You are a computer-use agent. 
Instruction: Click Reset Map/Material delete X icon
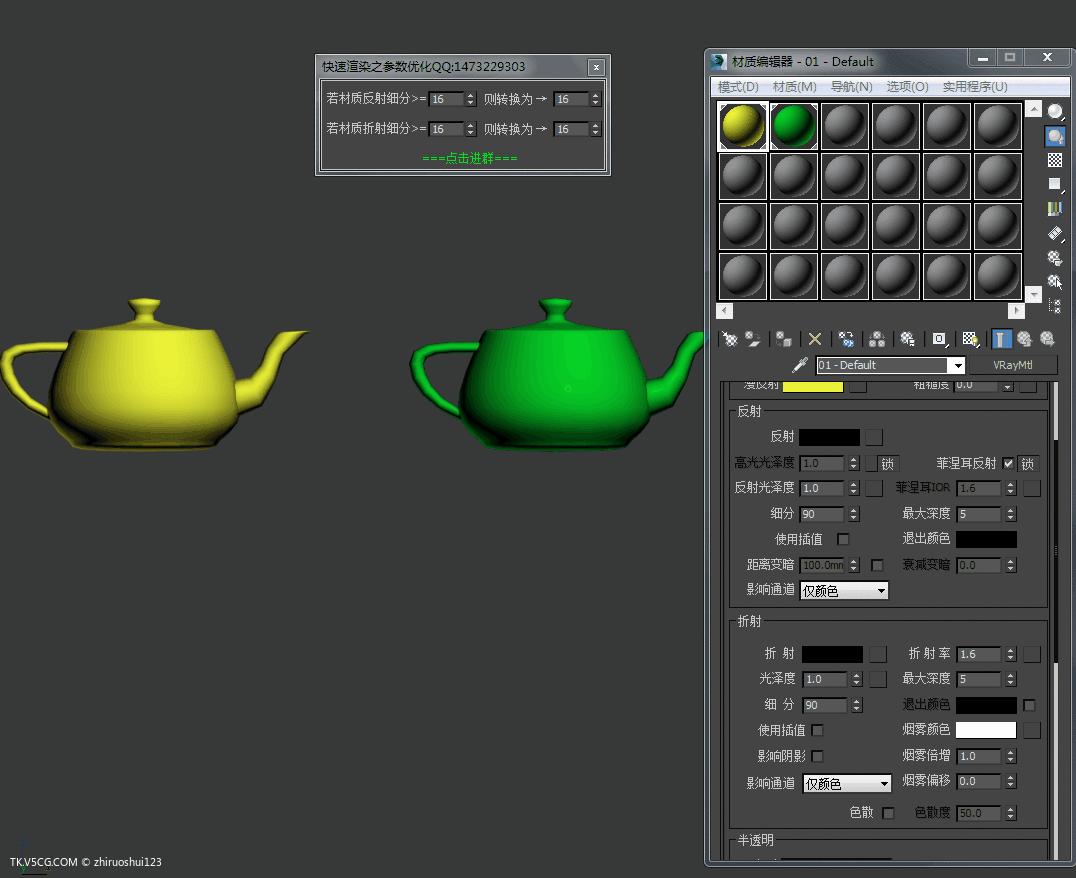815,339
